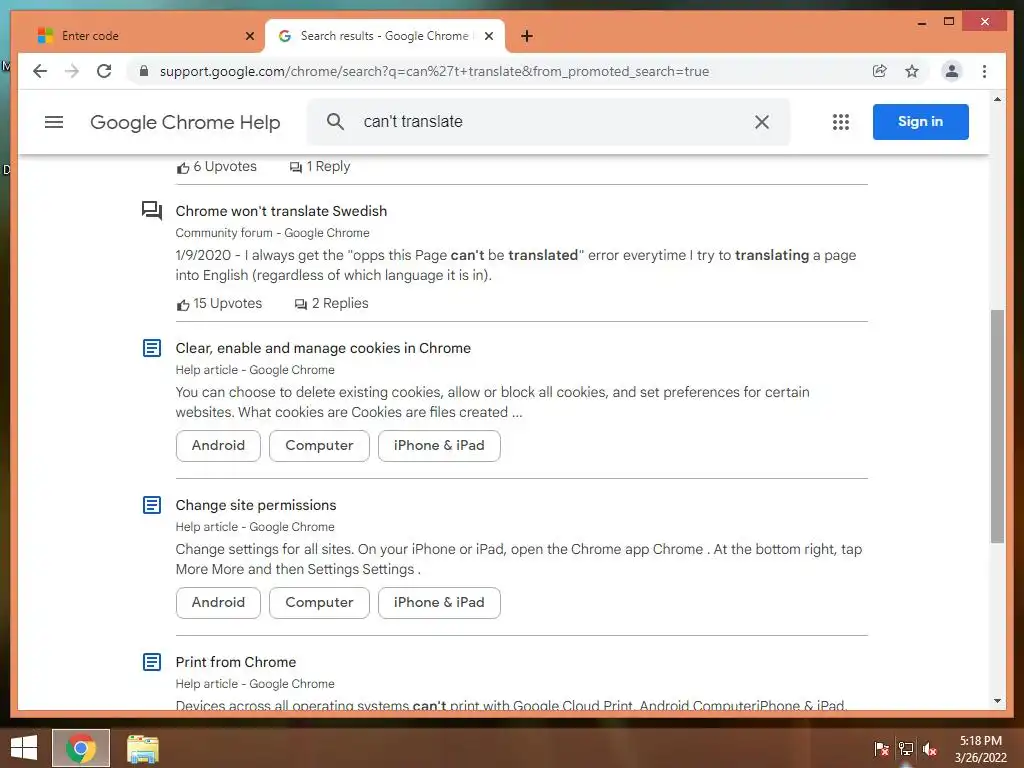Open the Chrome profile avatar
The image size is (1024, 768).
pos(952,71)
